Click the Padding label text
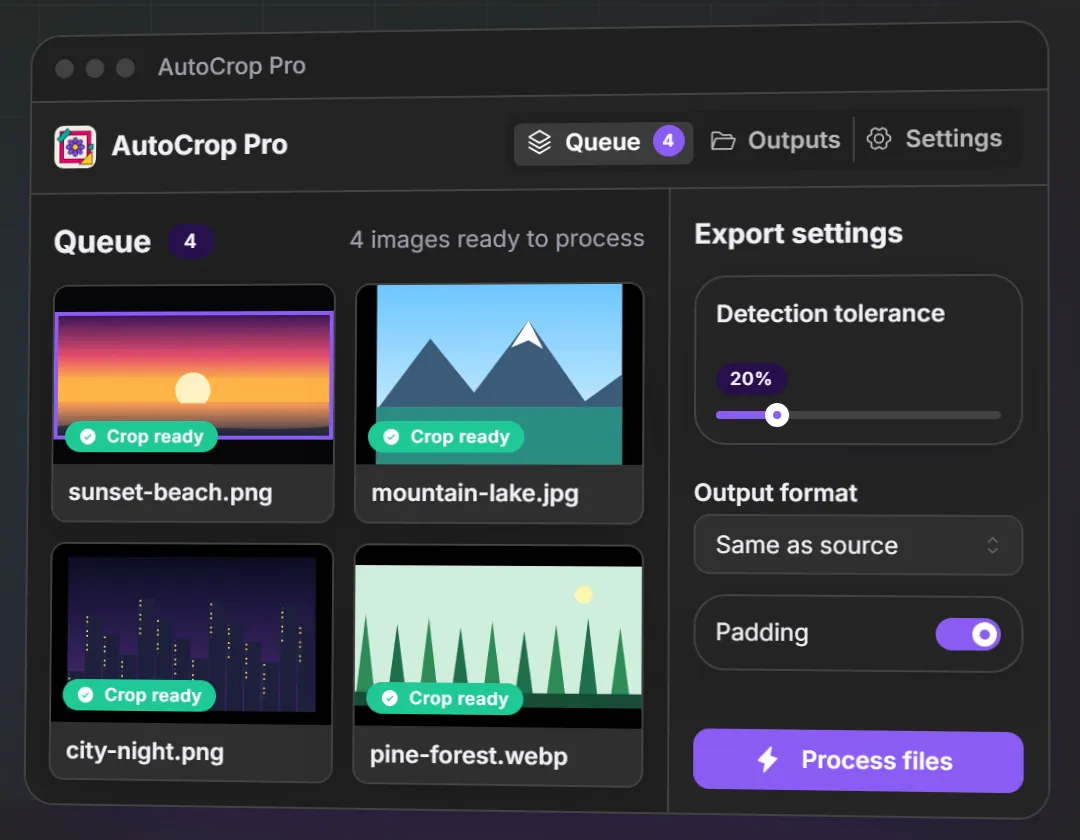 tap(762, 633)
